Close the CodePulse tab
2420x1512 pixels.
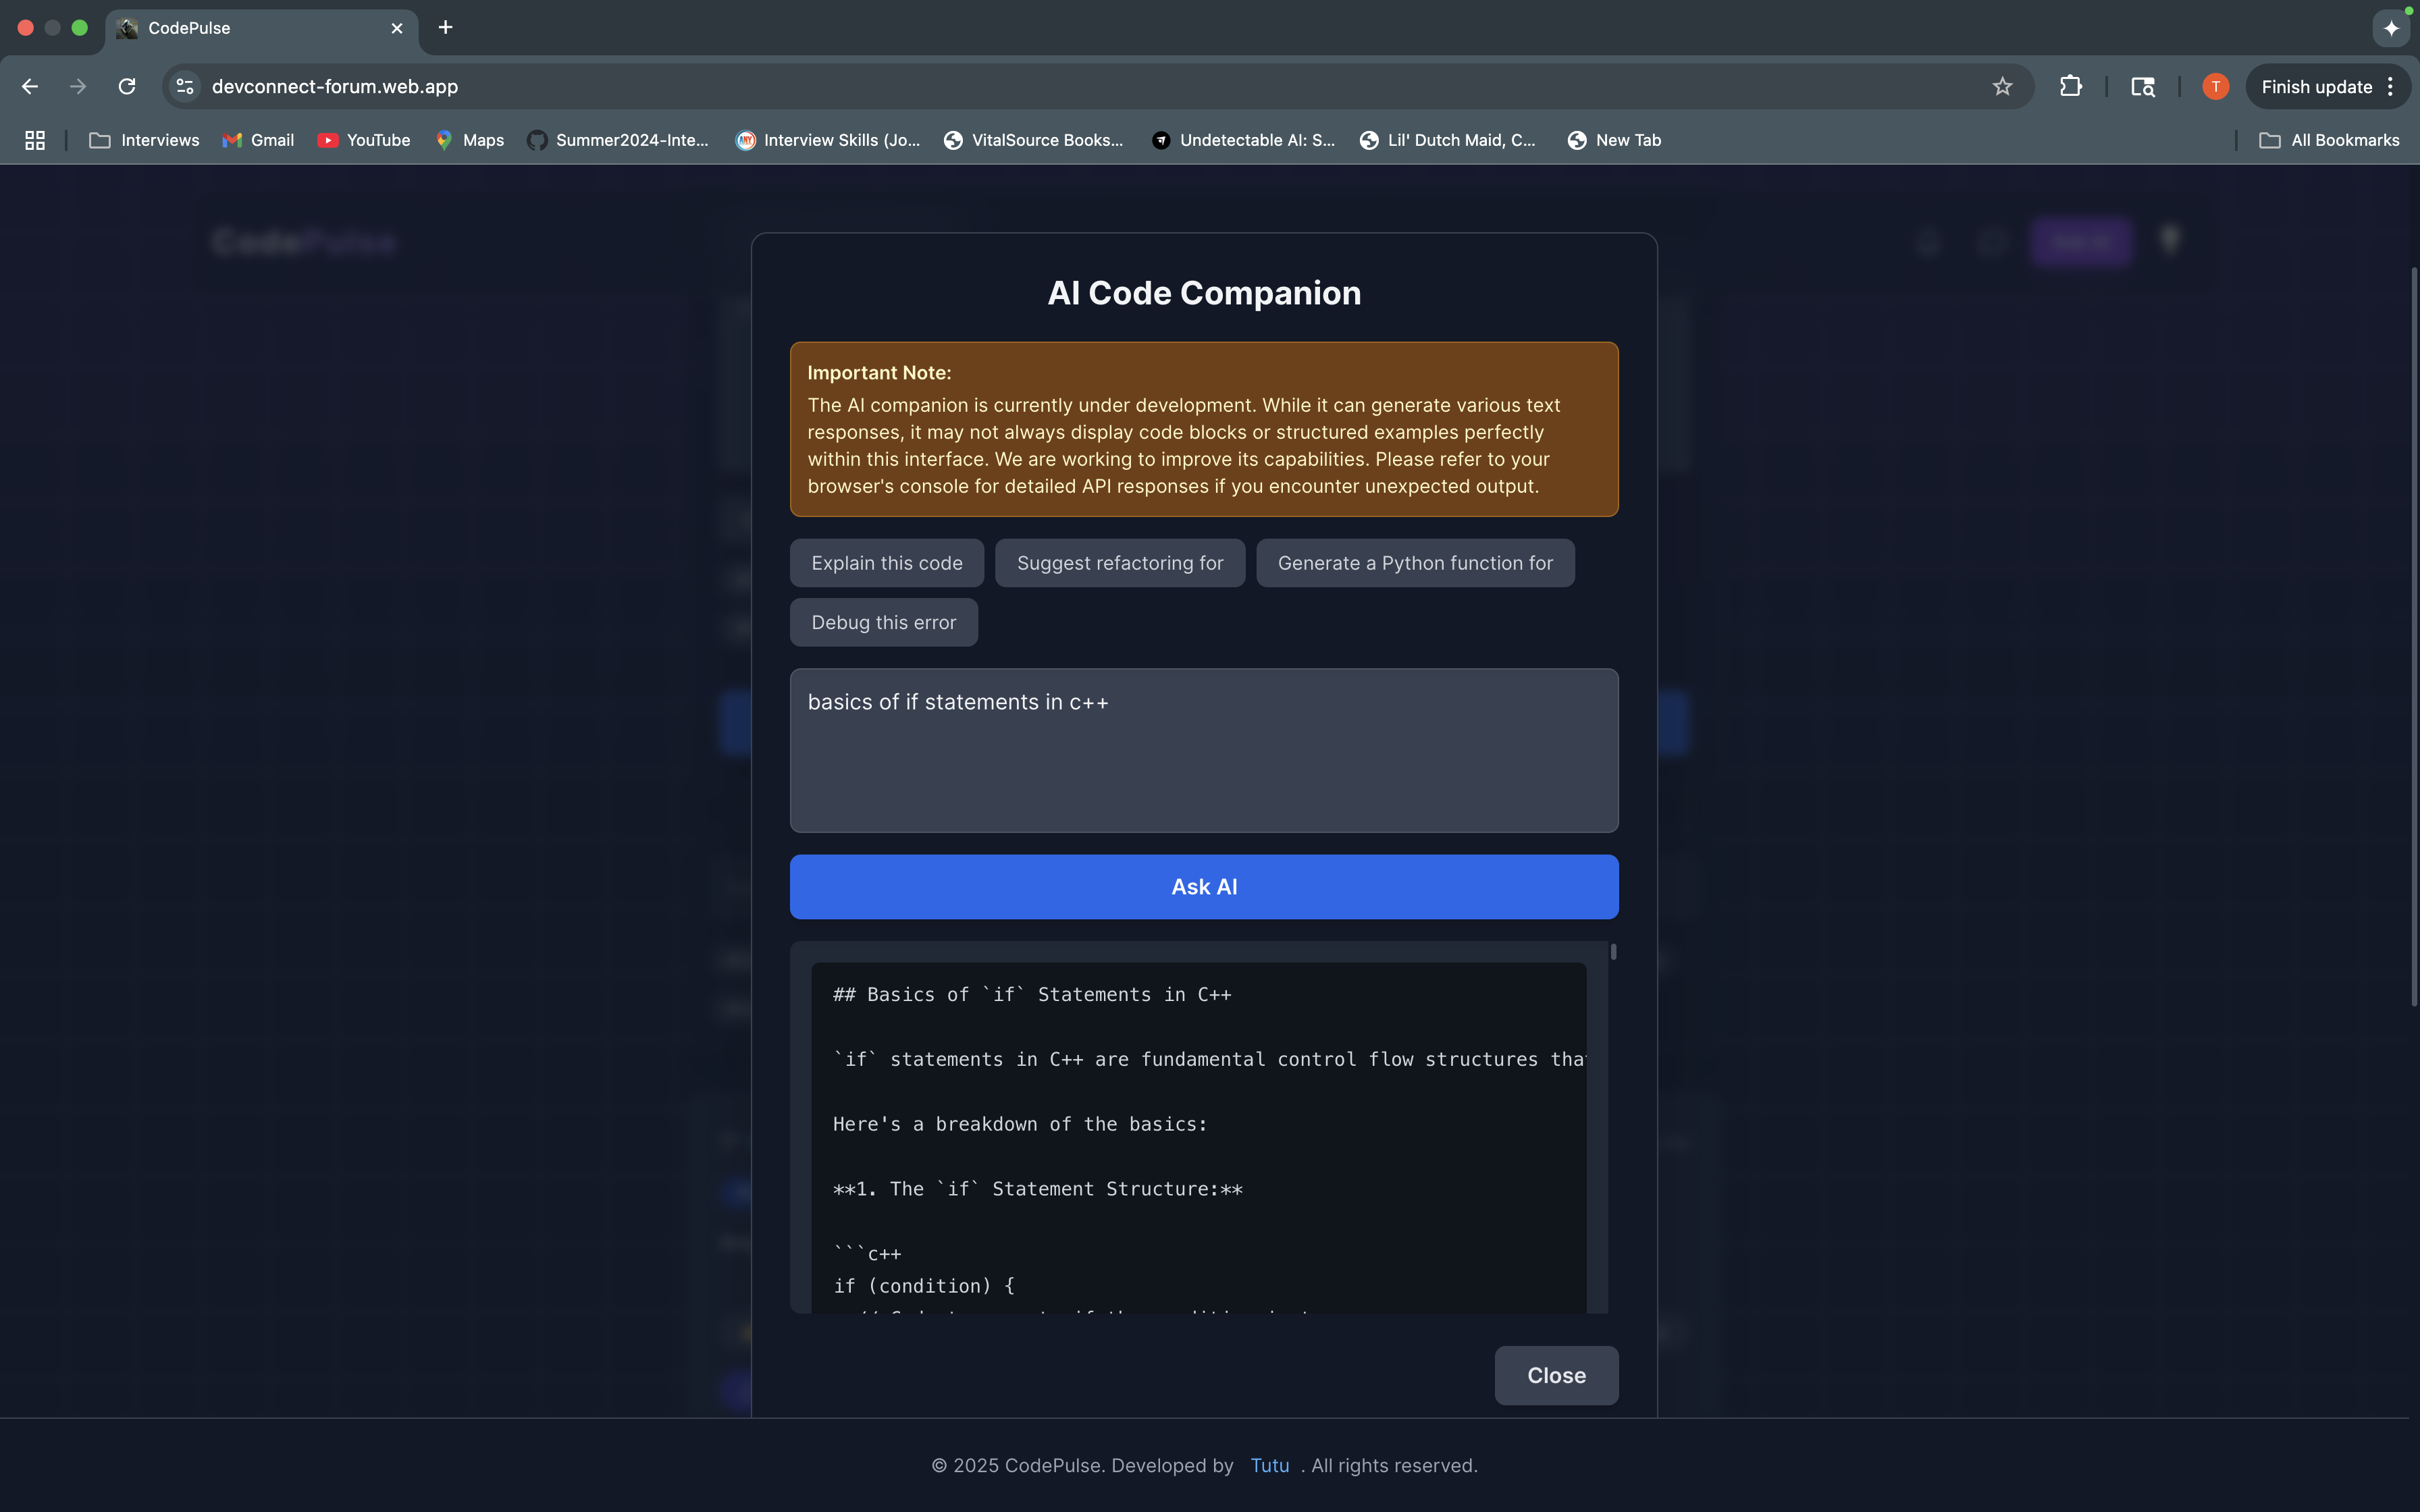[x=397, y=28]
